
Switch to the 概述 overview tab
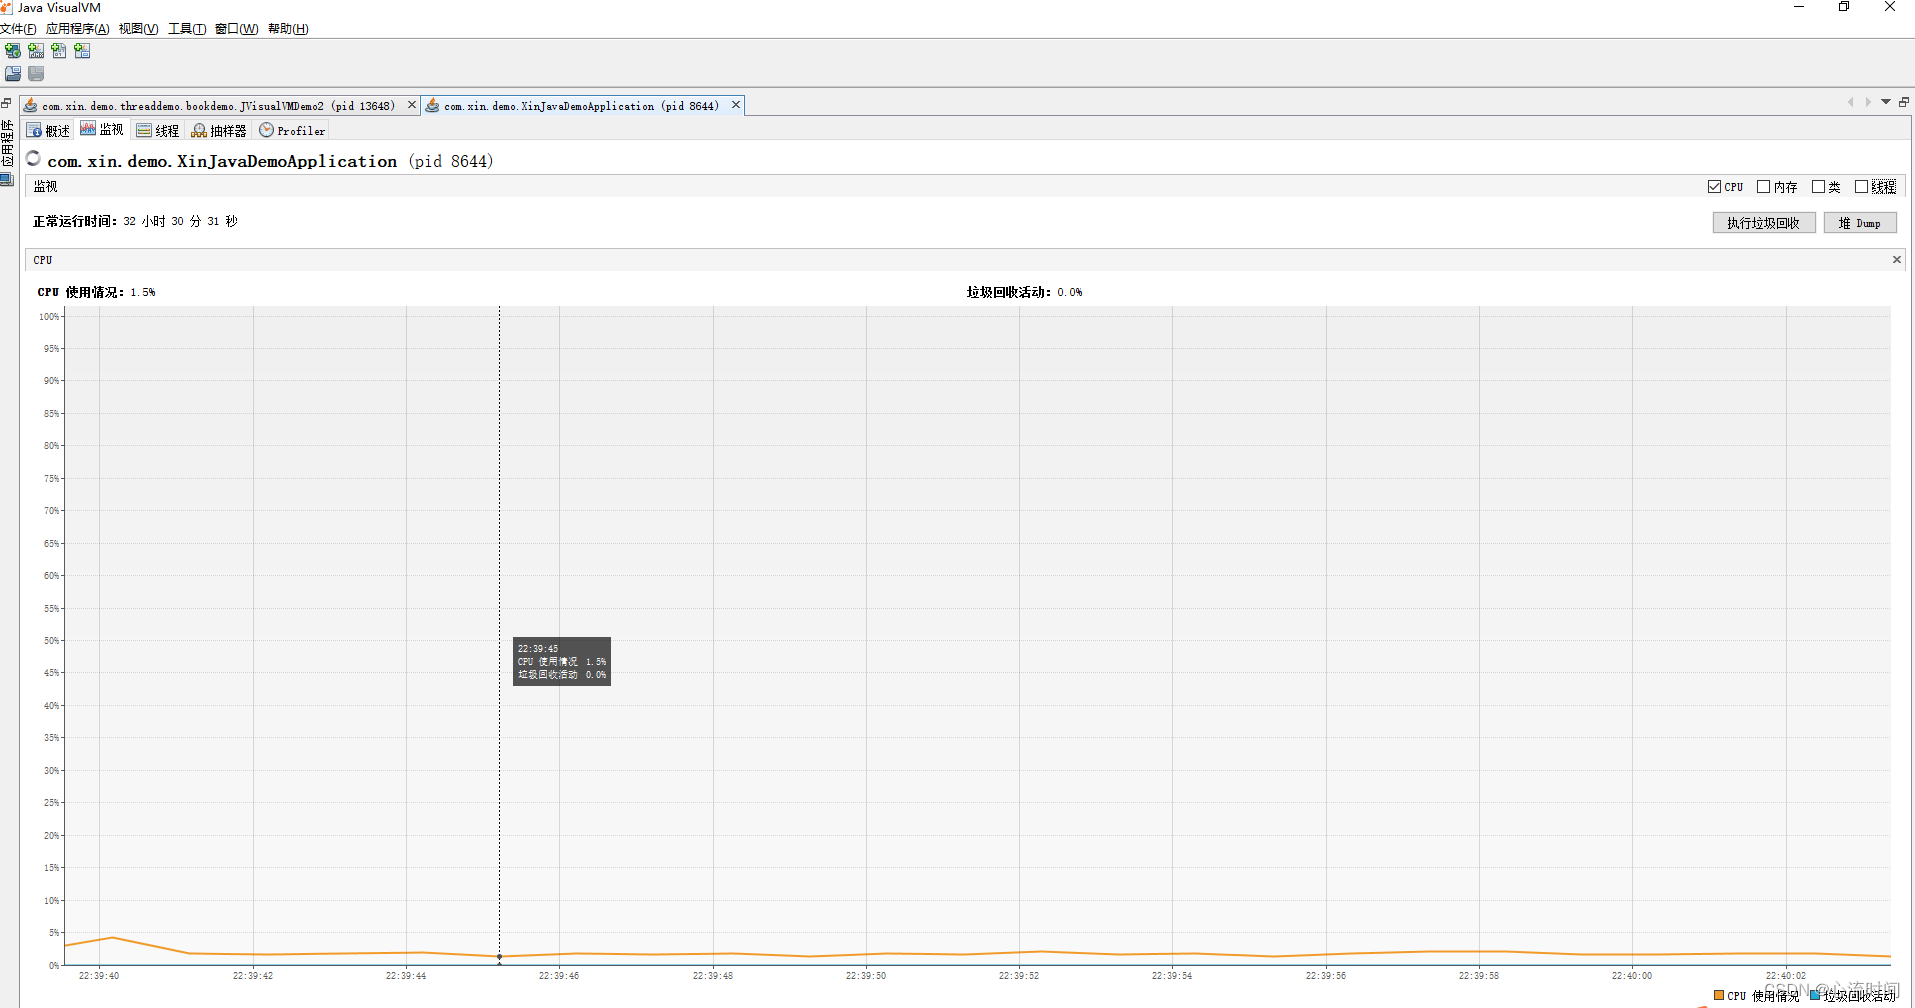pyautogui.click(x=48, y=131)
